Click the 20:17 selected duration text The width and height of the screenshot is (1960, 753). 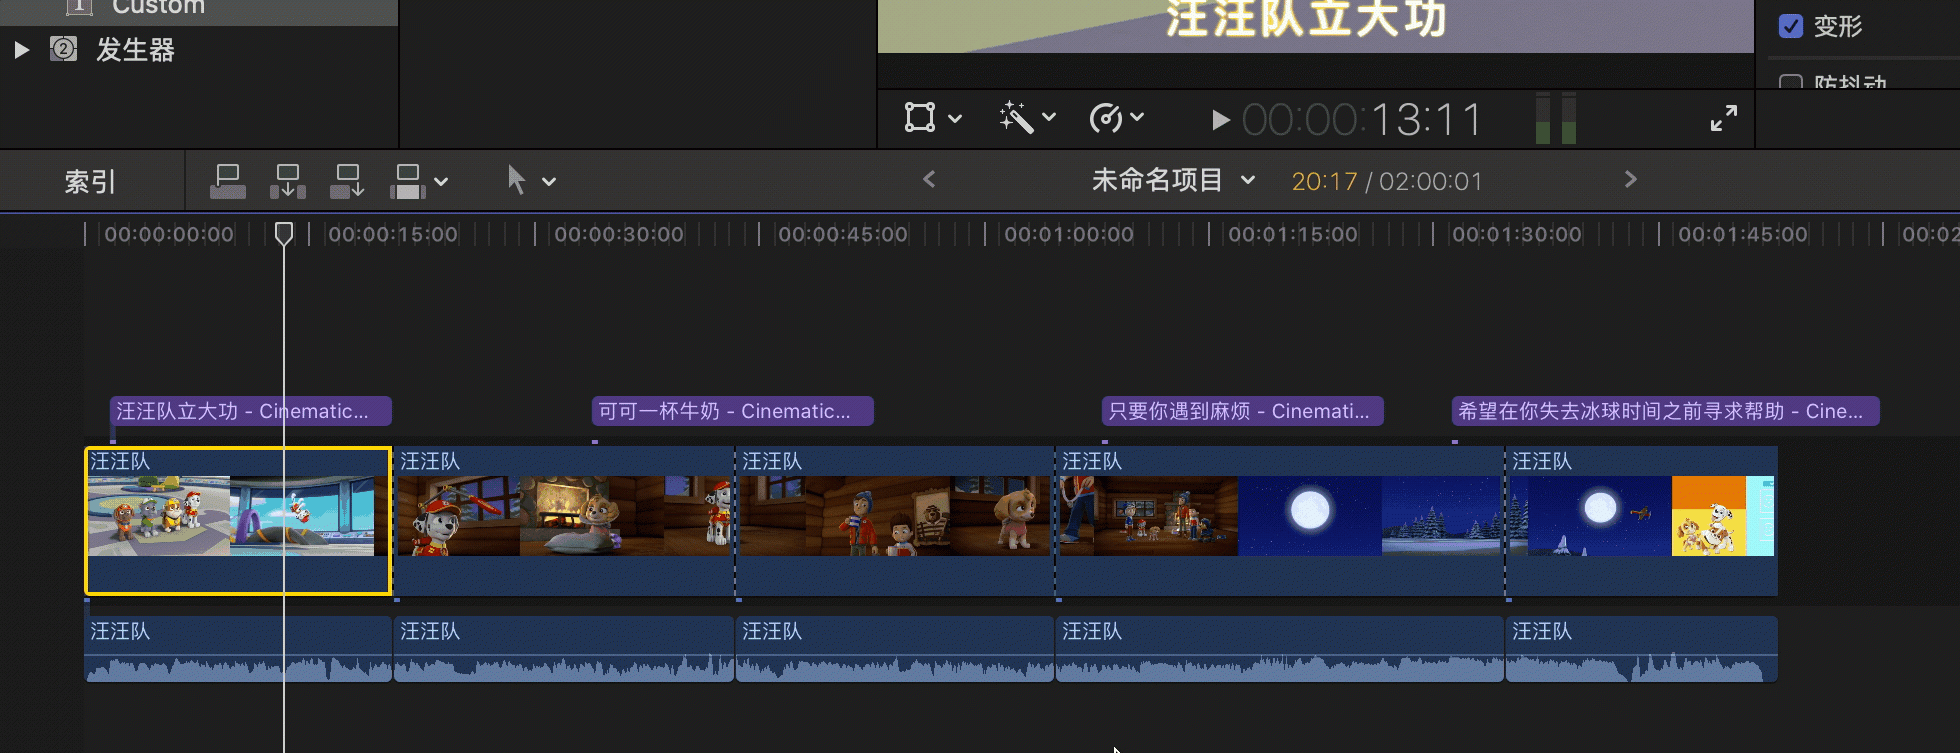tap(1324, 181)
